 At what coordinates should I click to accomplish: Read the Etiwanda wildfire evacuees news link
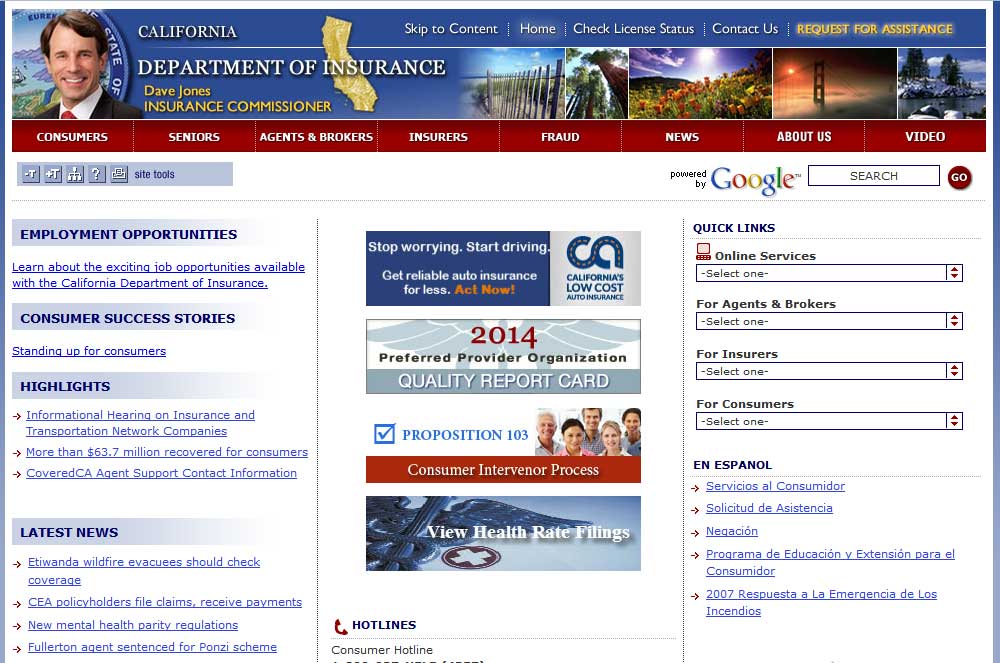click(144, 571)
